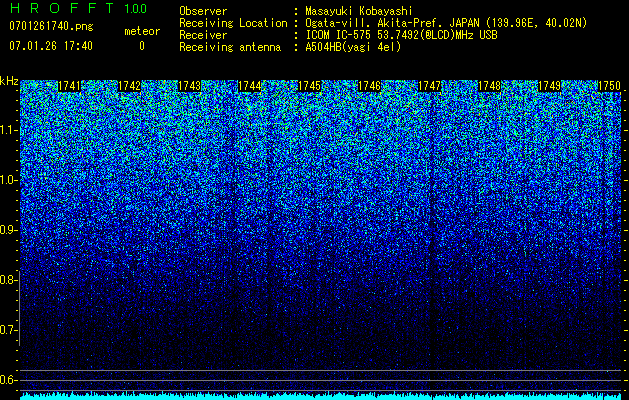The image size is (629, 400).
Task: Click the HROFFT program title
Action: coord(61,8)
